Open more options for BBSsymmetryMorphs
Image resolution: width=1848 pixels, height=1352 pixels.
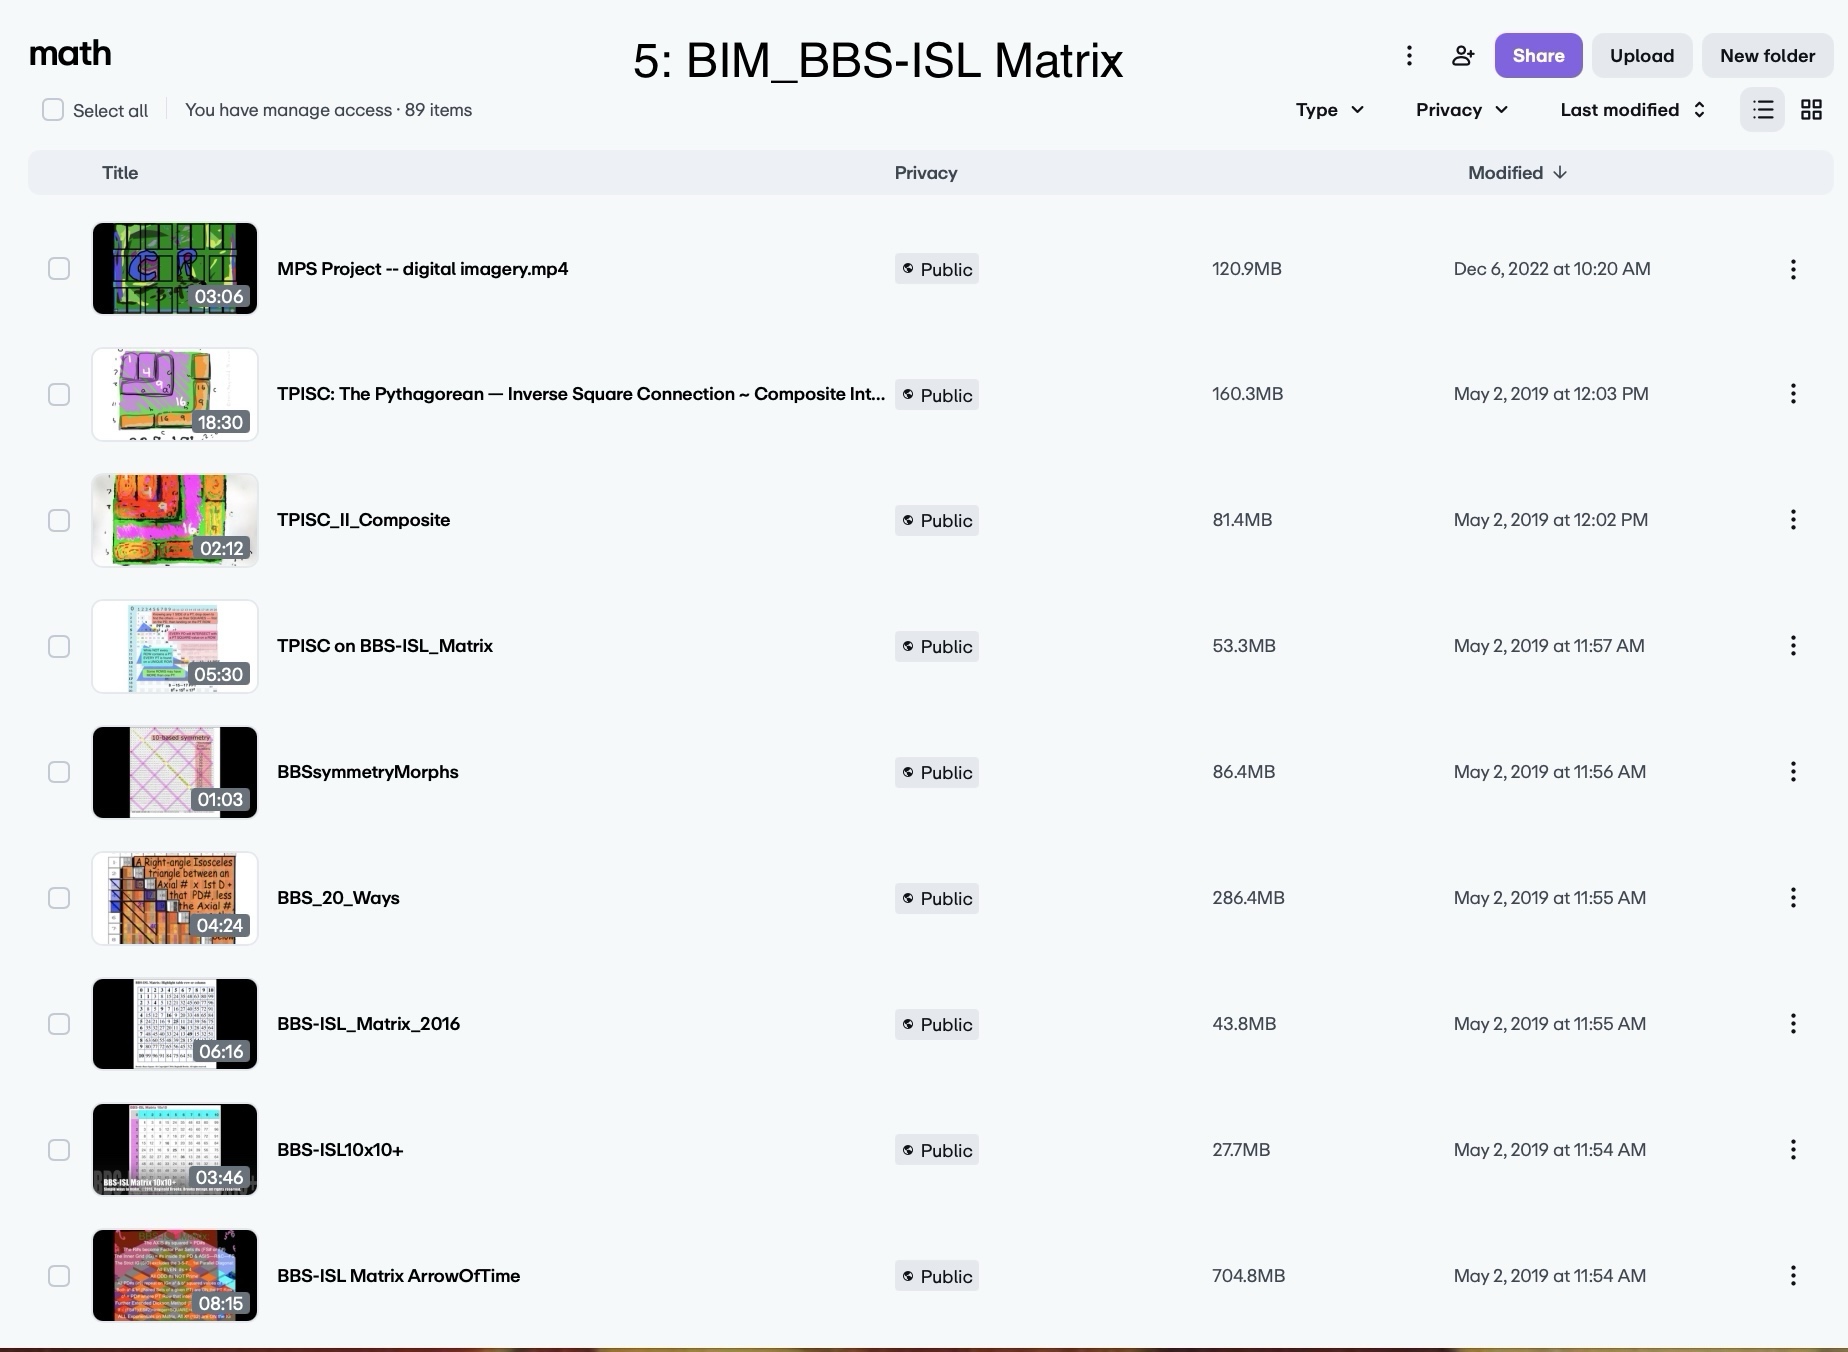tap(1793, 772)
